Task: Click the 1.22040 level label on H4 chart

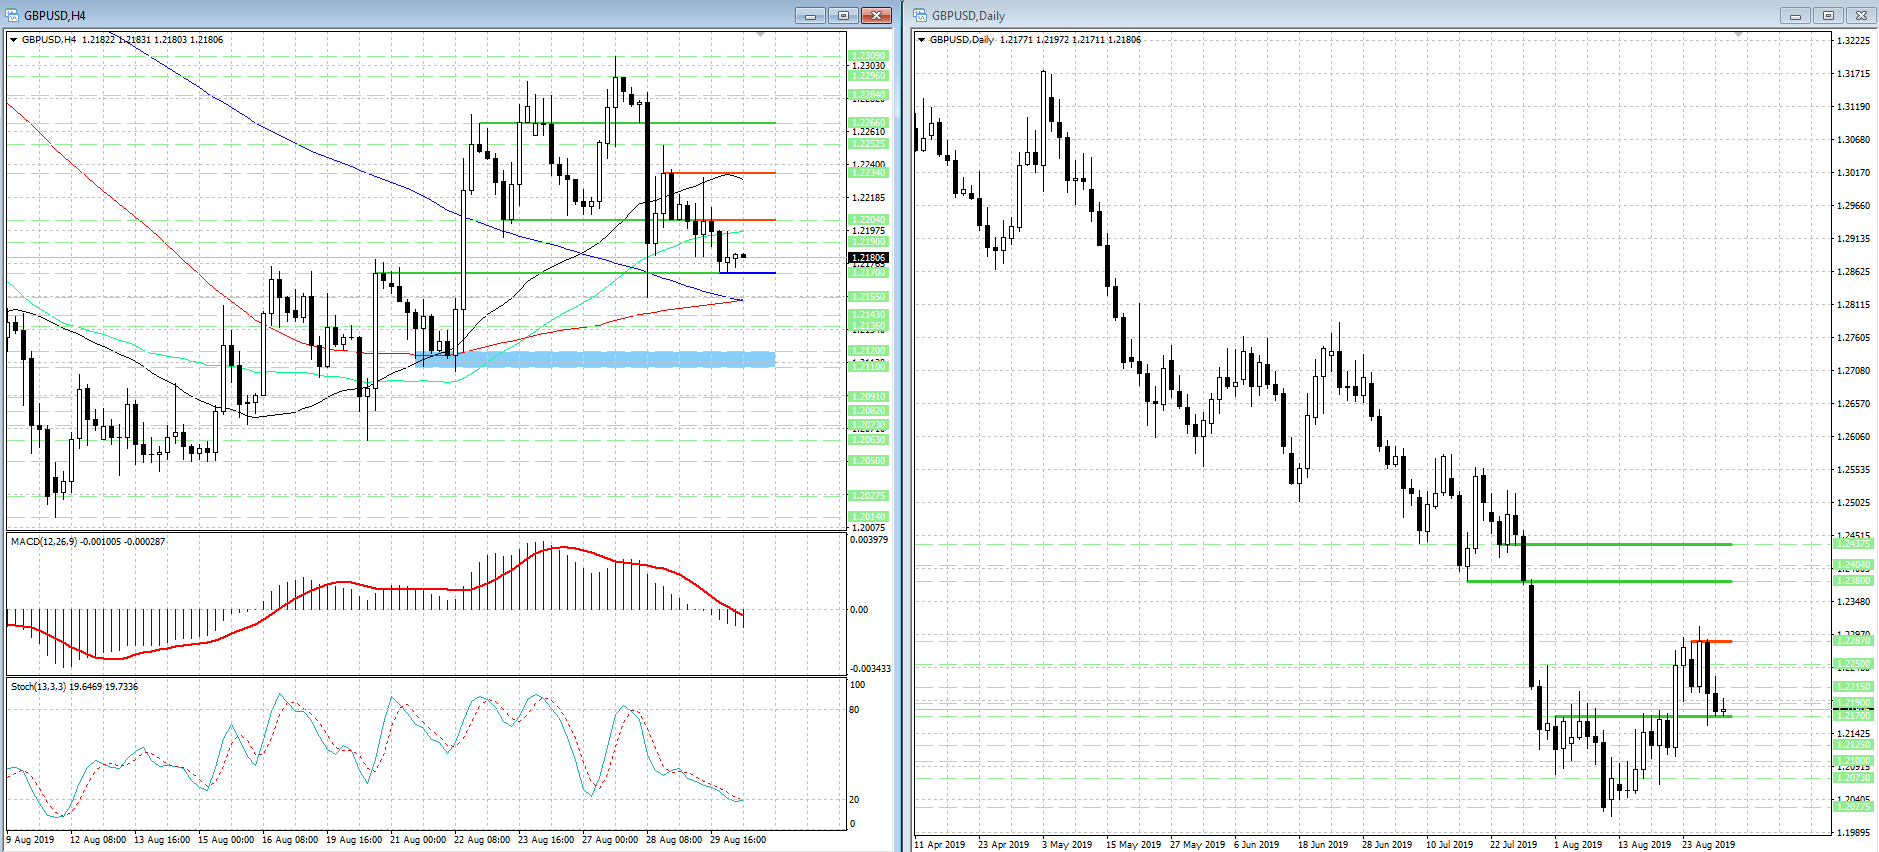Action: 868,220
